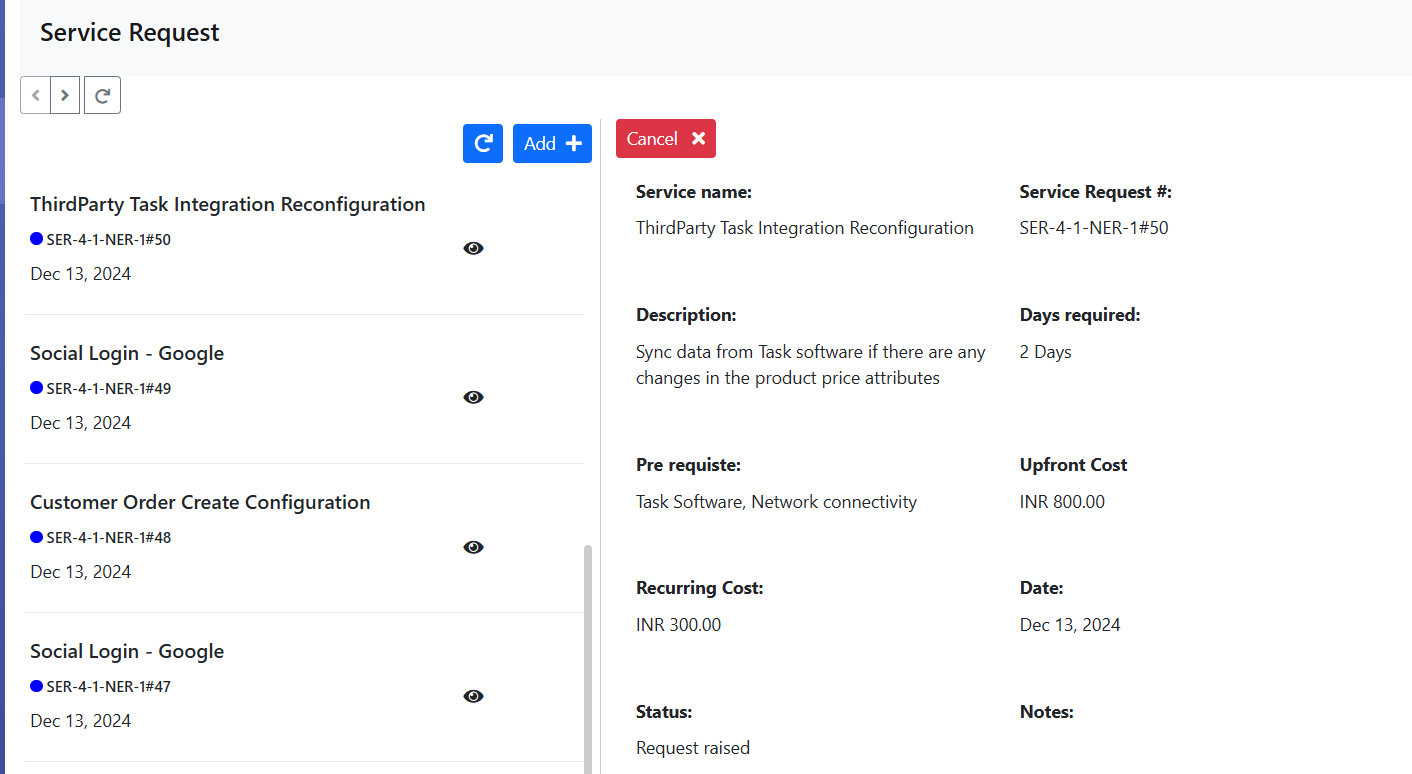Add a new service request

552,143
